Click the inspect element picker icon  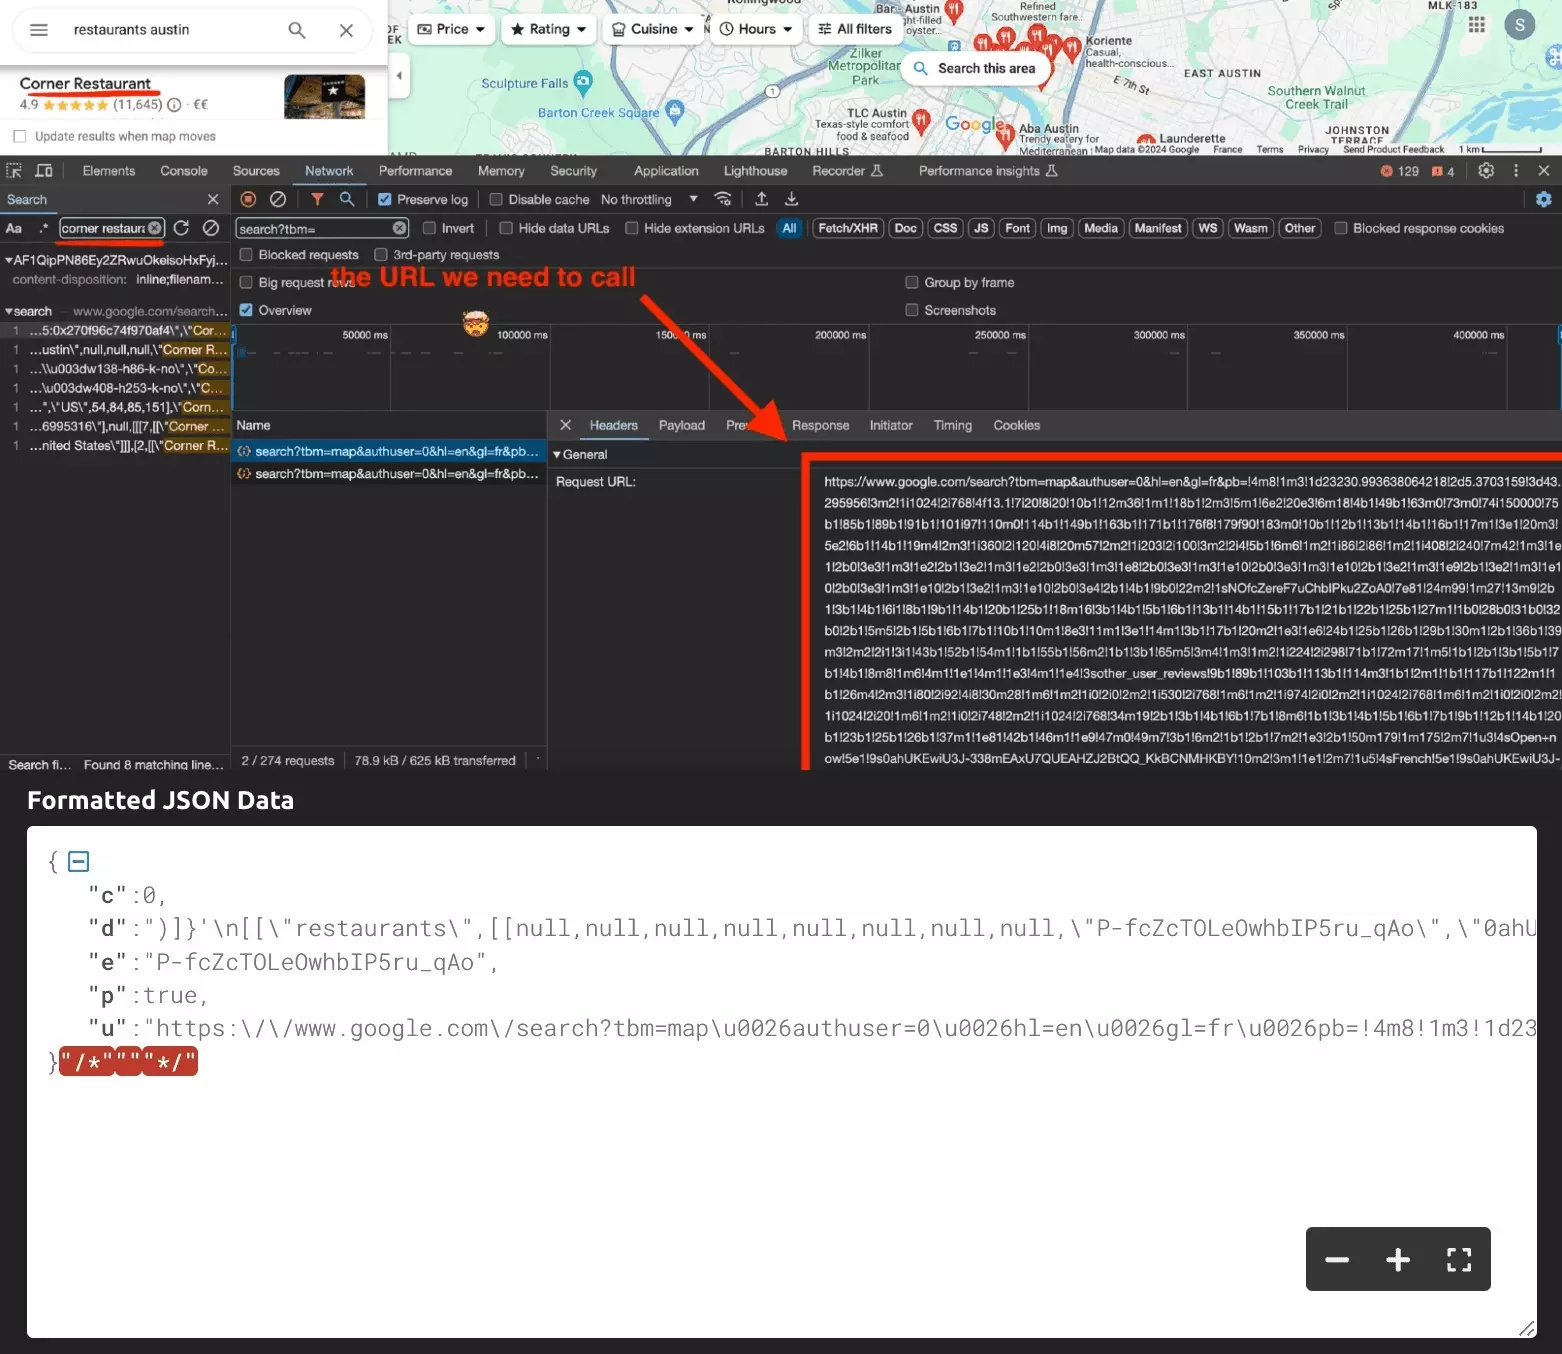(x=14, y=171)
